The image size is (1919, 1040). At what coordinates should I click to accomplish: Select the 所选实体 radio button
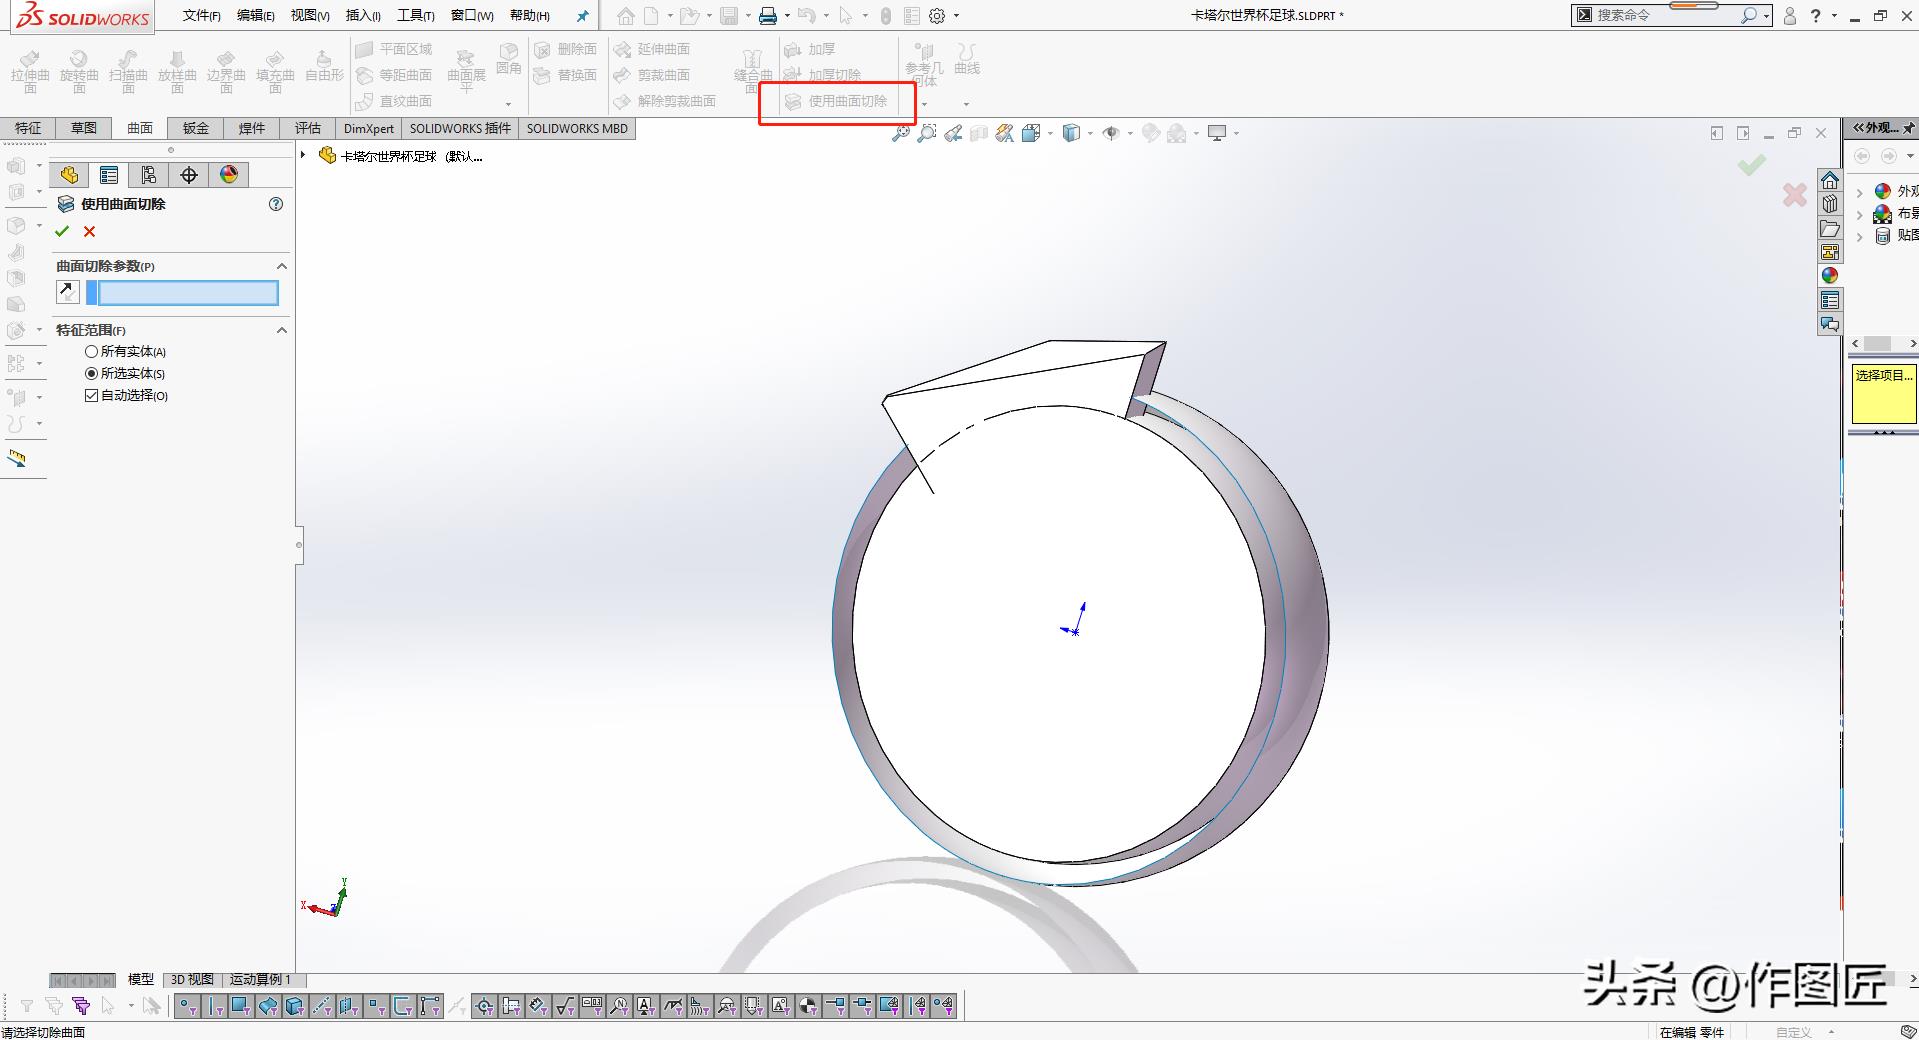coord(92,374)
